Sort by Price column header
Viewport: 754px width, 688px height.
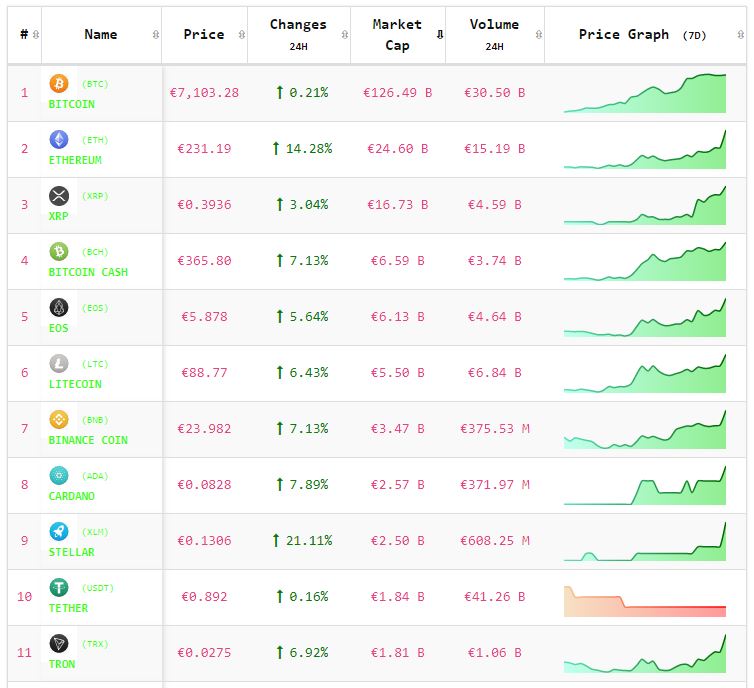point(204,34)
